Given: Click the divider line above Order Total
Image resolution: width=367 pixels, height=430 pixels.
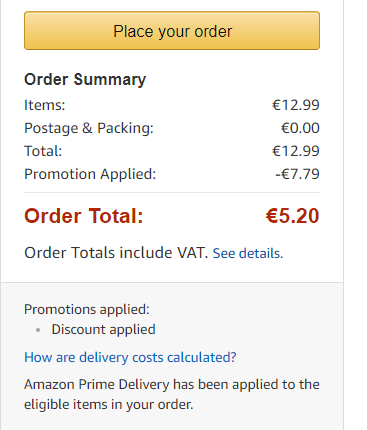Looking at the screenshot, I should tap(172, 192).
